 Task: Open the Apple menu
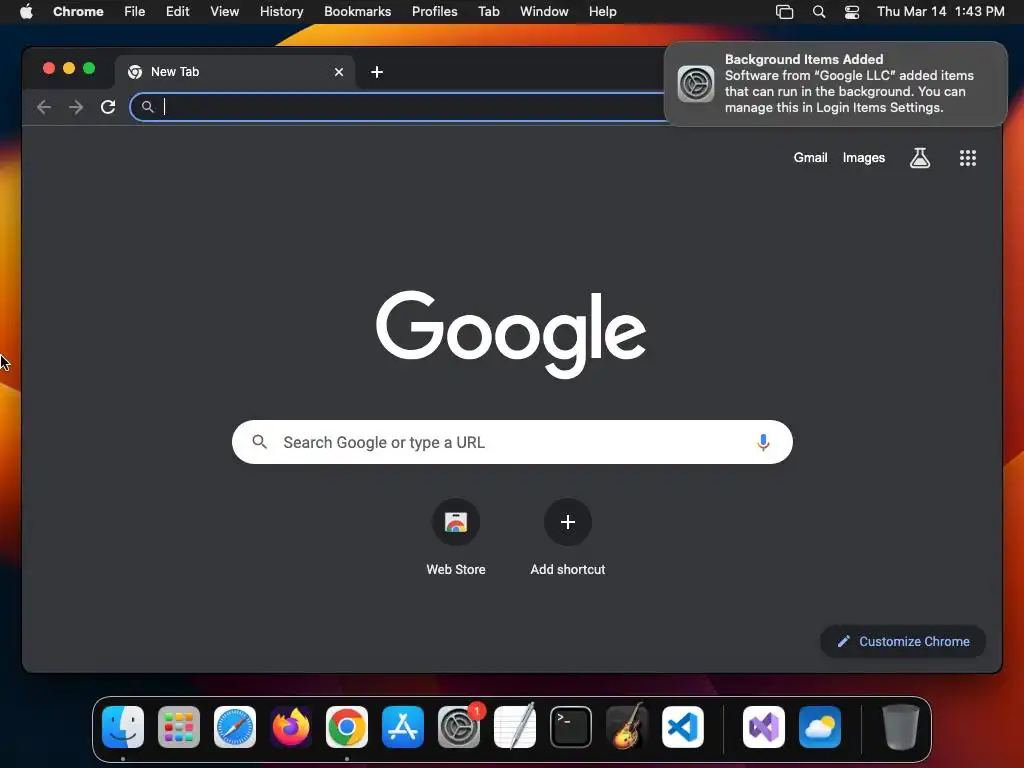pos(26,12)
